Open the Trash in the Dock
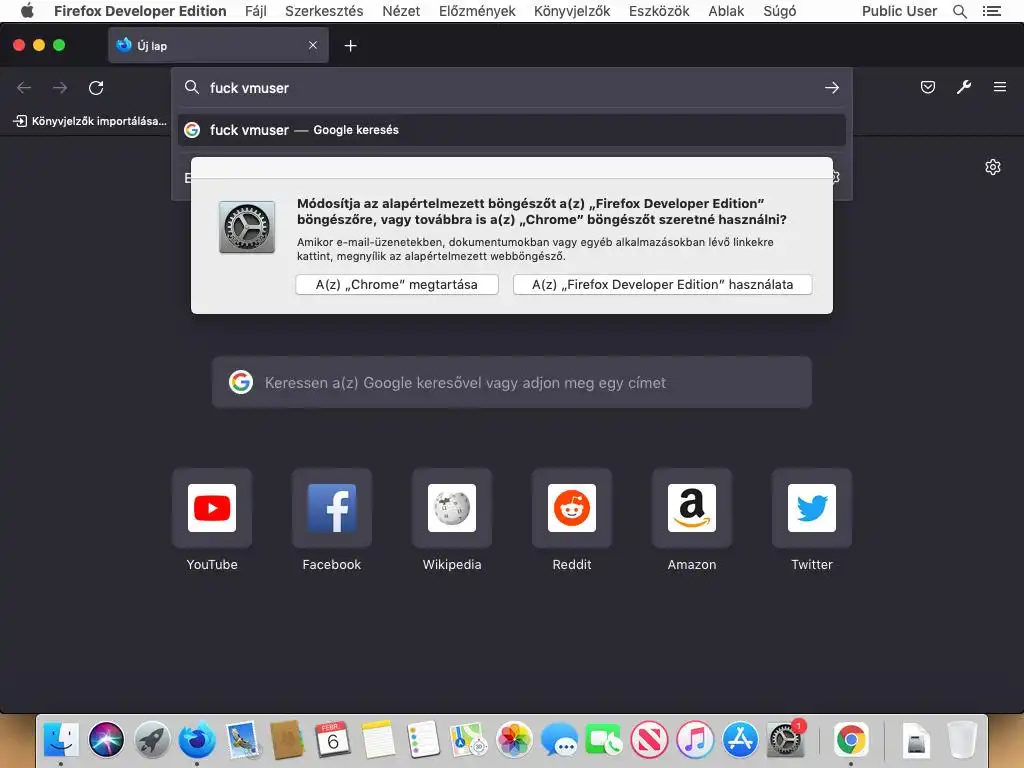This screenshot has width=1024, height=768. coord(961,740)
